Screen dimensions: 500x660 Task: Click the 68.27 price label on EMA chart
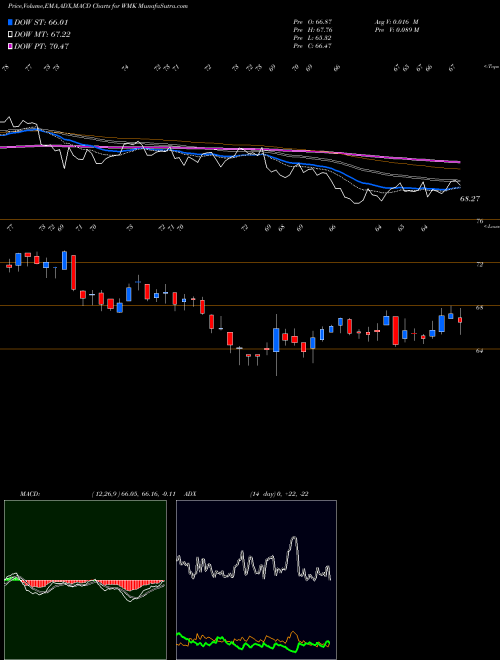pyautogui.click(x=470, y=199)
